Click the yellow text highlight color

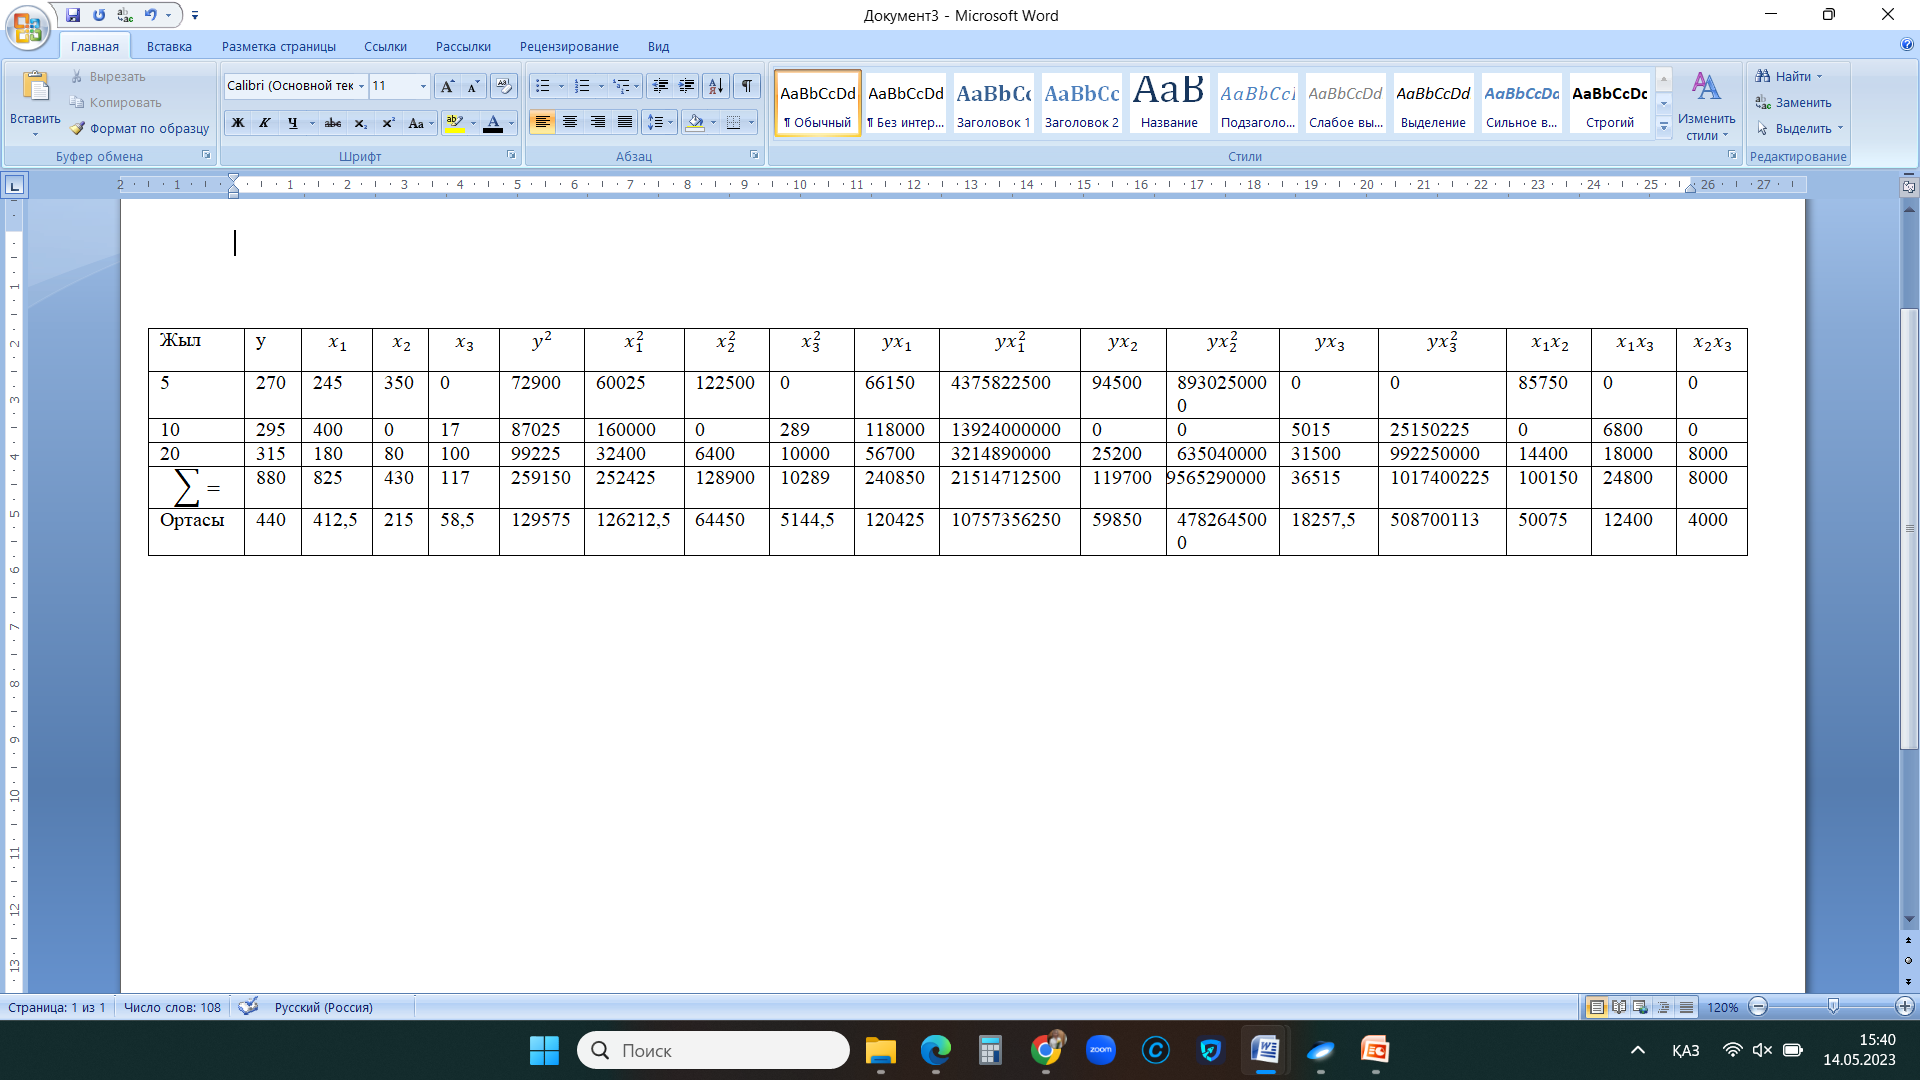point(455,123)
